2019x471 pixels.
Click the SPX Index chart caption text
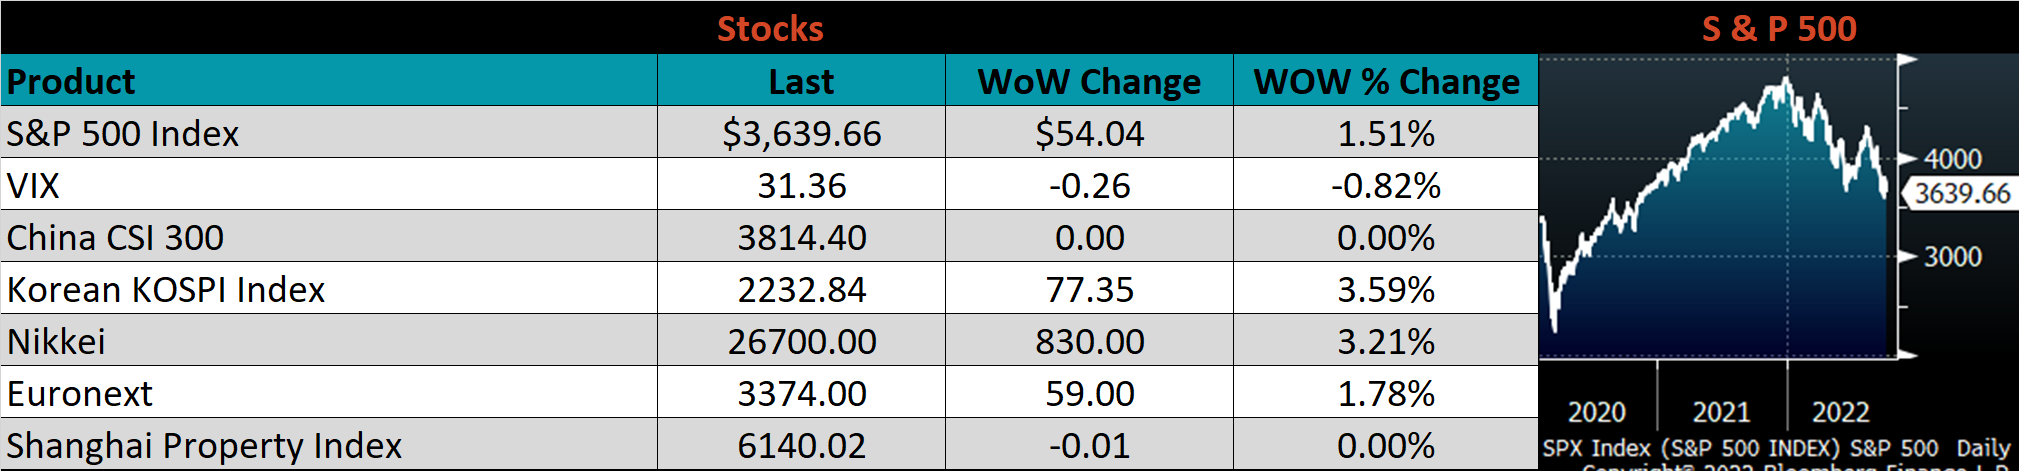[1775, 448]
